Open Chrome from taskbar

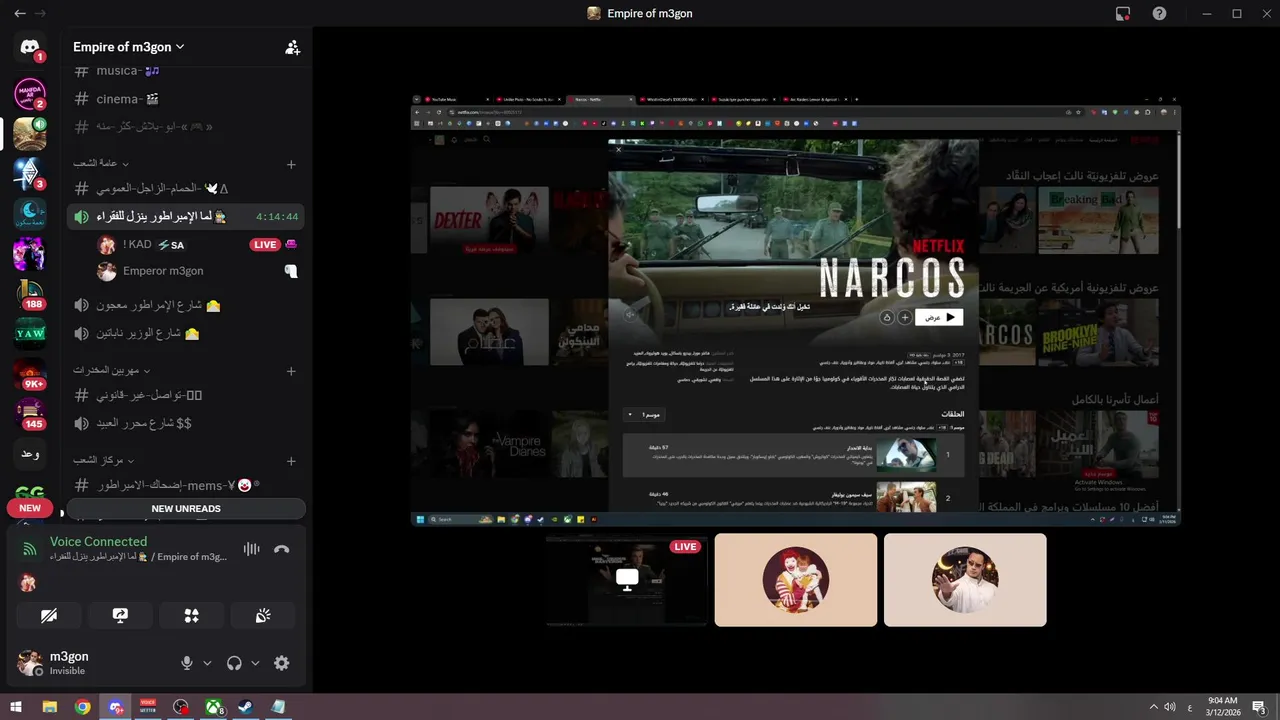point(82,707)
